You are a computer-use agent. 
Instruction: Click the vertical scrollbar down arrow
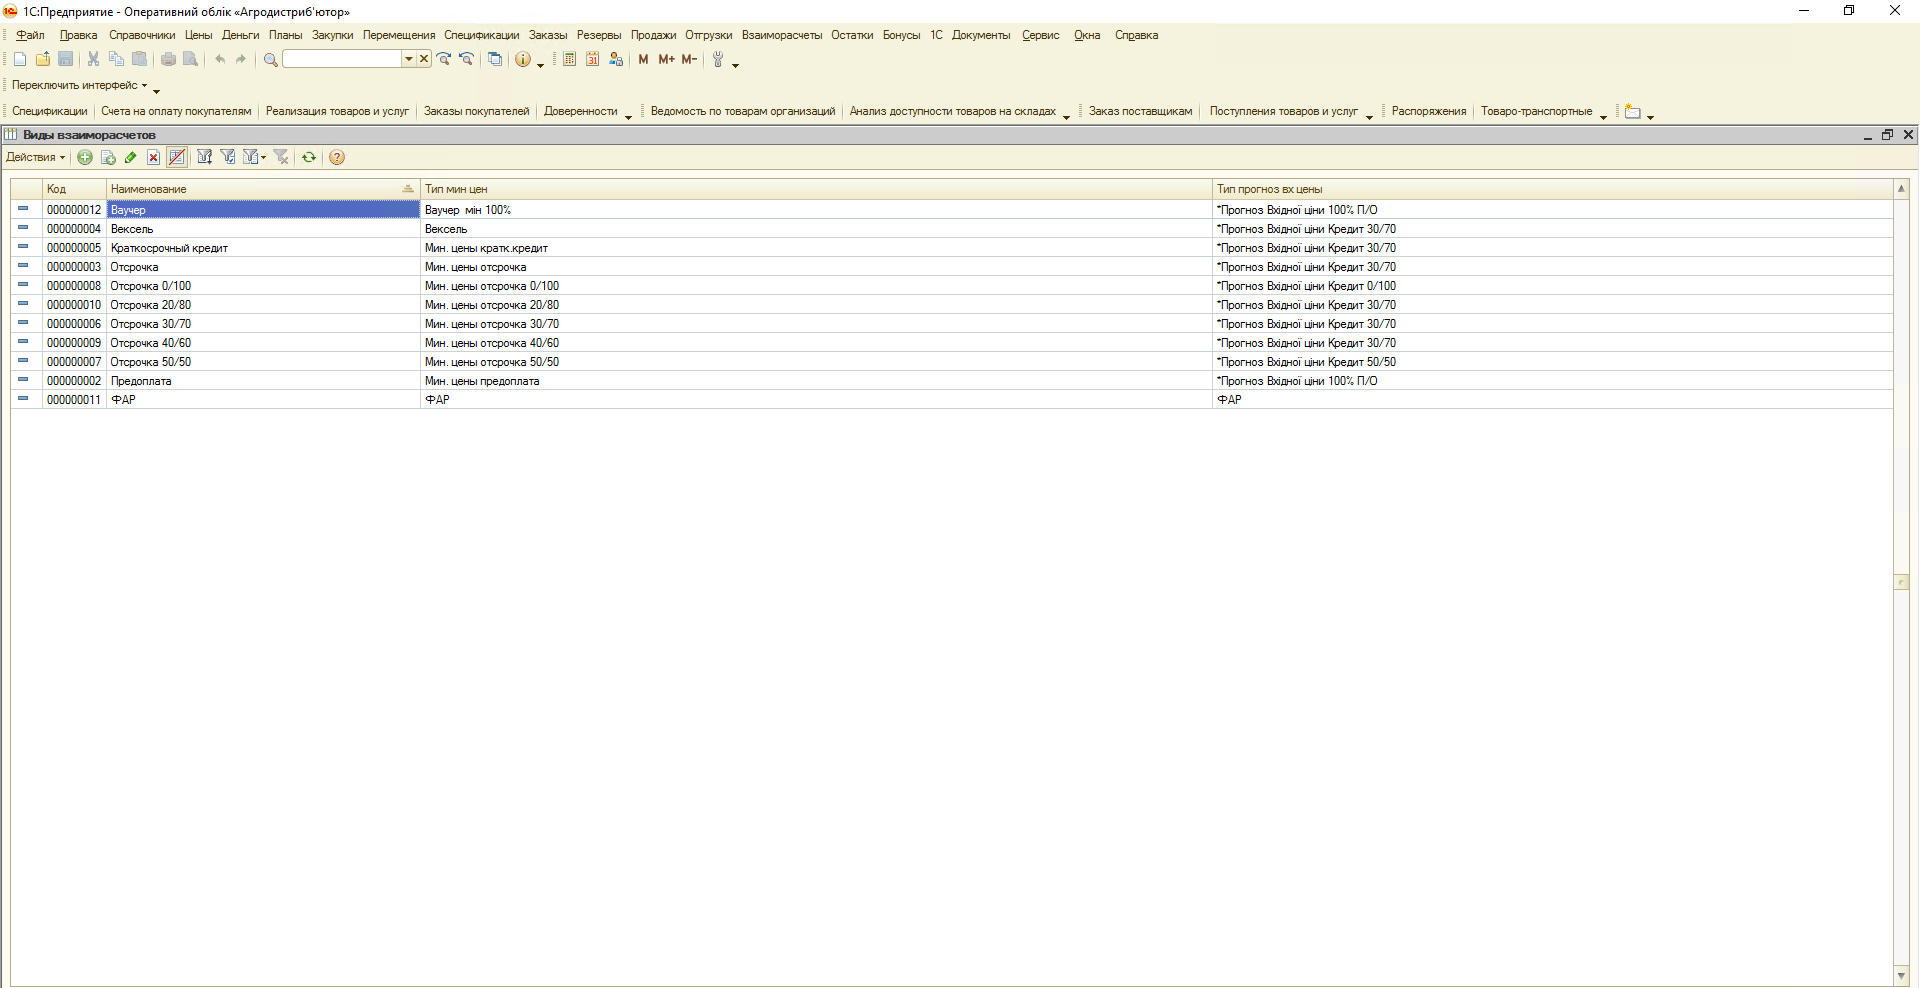1901,975
